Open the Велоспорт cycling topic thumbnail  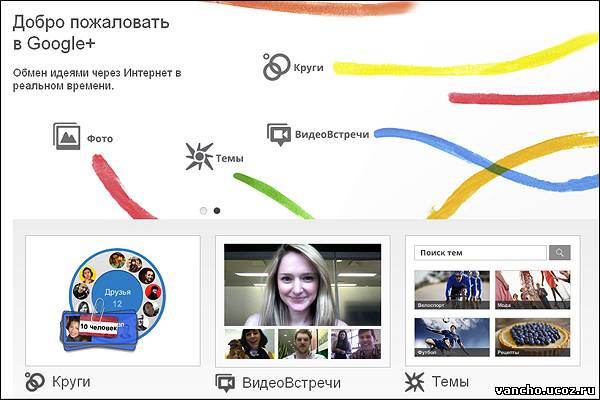click(452, 289)
